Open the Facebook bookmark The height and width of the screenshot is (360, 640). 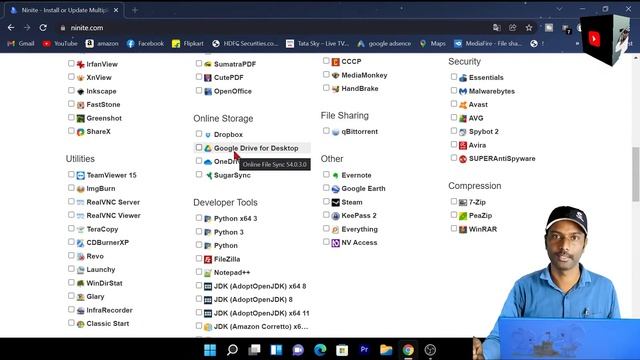point(145,43)
